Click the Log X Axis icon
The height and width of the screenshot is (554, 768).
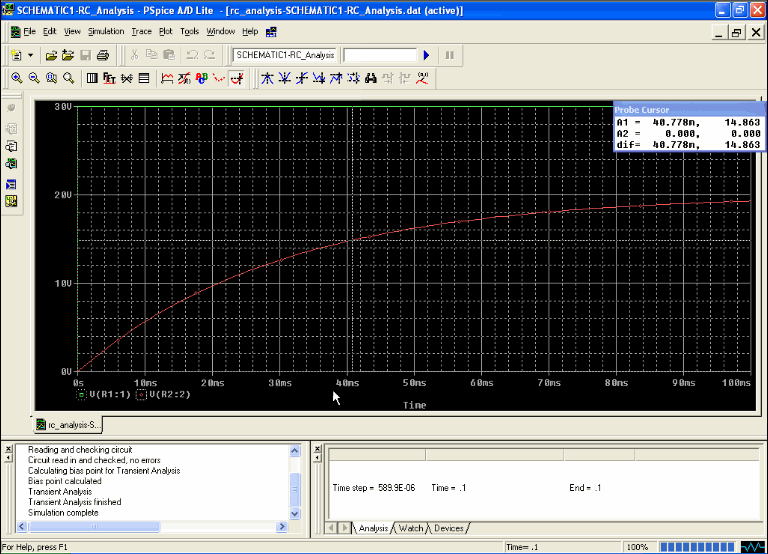click(x=92, y=77)
